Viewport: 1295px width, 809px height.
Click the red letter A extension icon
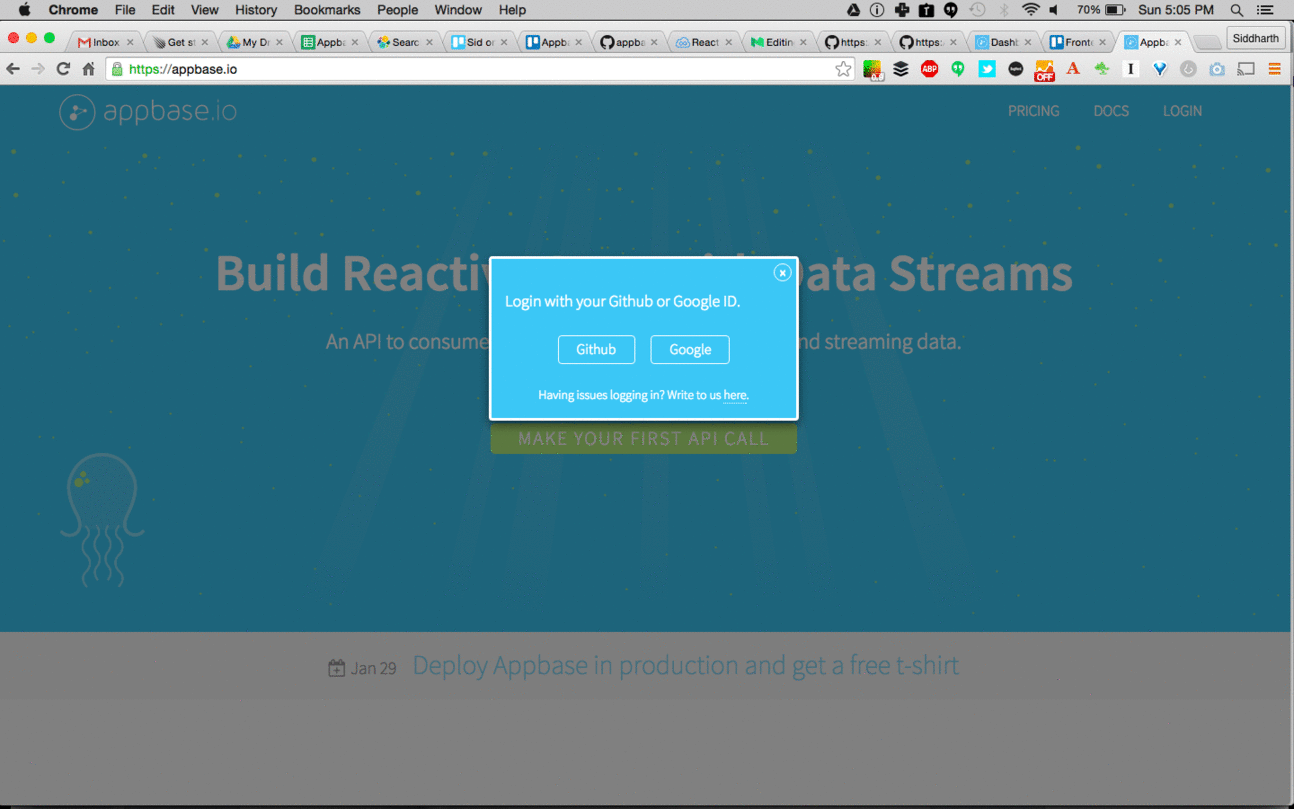click(x=1073, y=69)
